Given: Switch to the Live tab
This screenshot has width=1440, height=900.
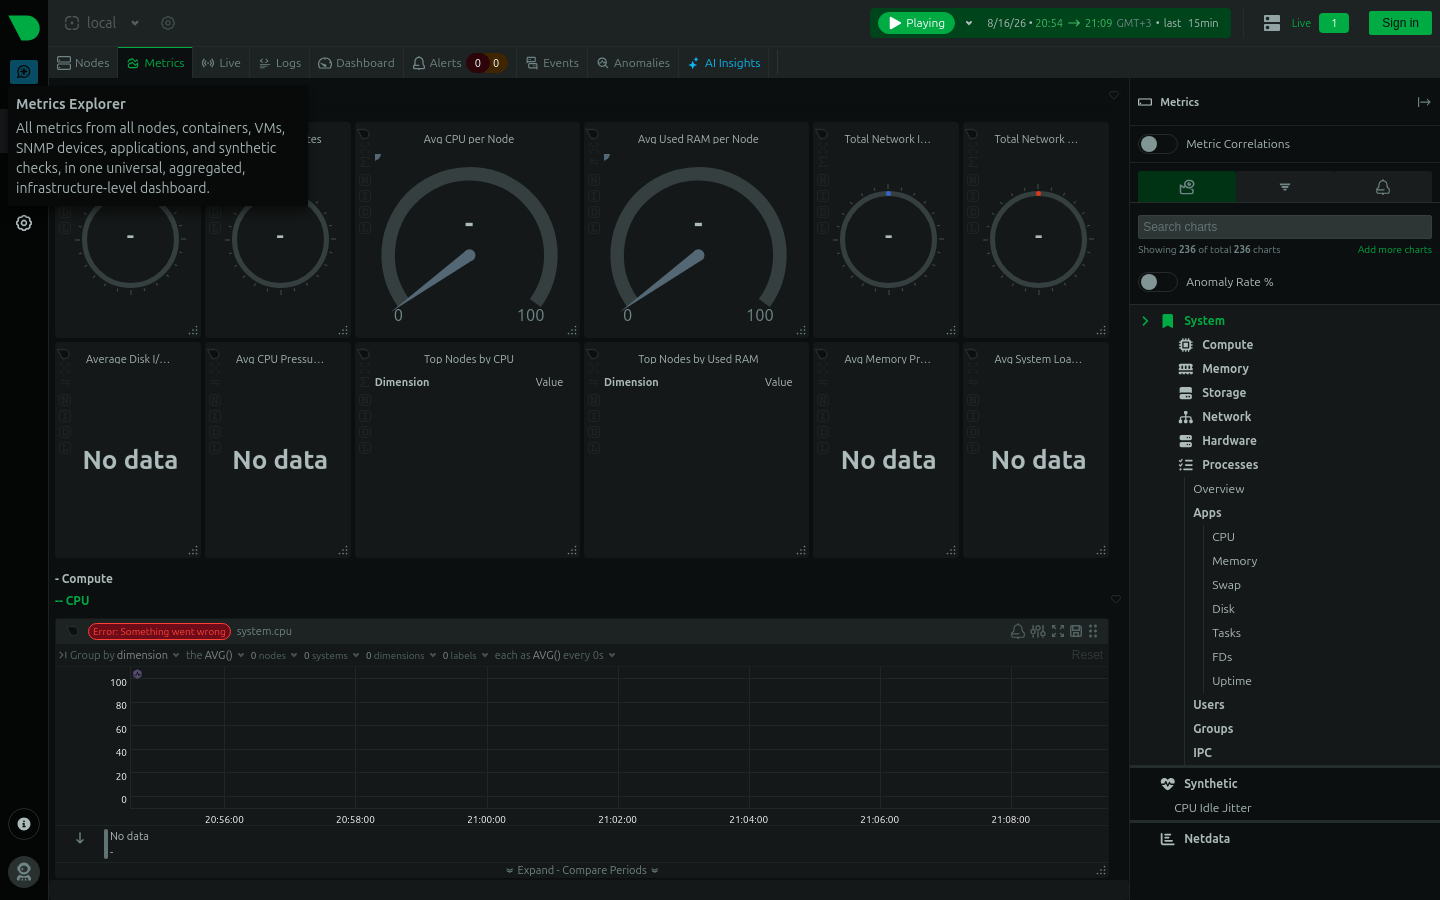Looking at the screenshot, I should [x=221, y=63].
